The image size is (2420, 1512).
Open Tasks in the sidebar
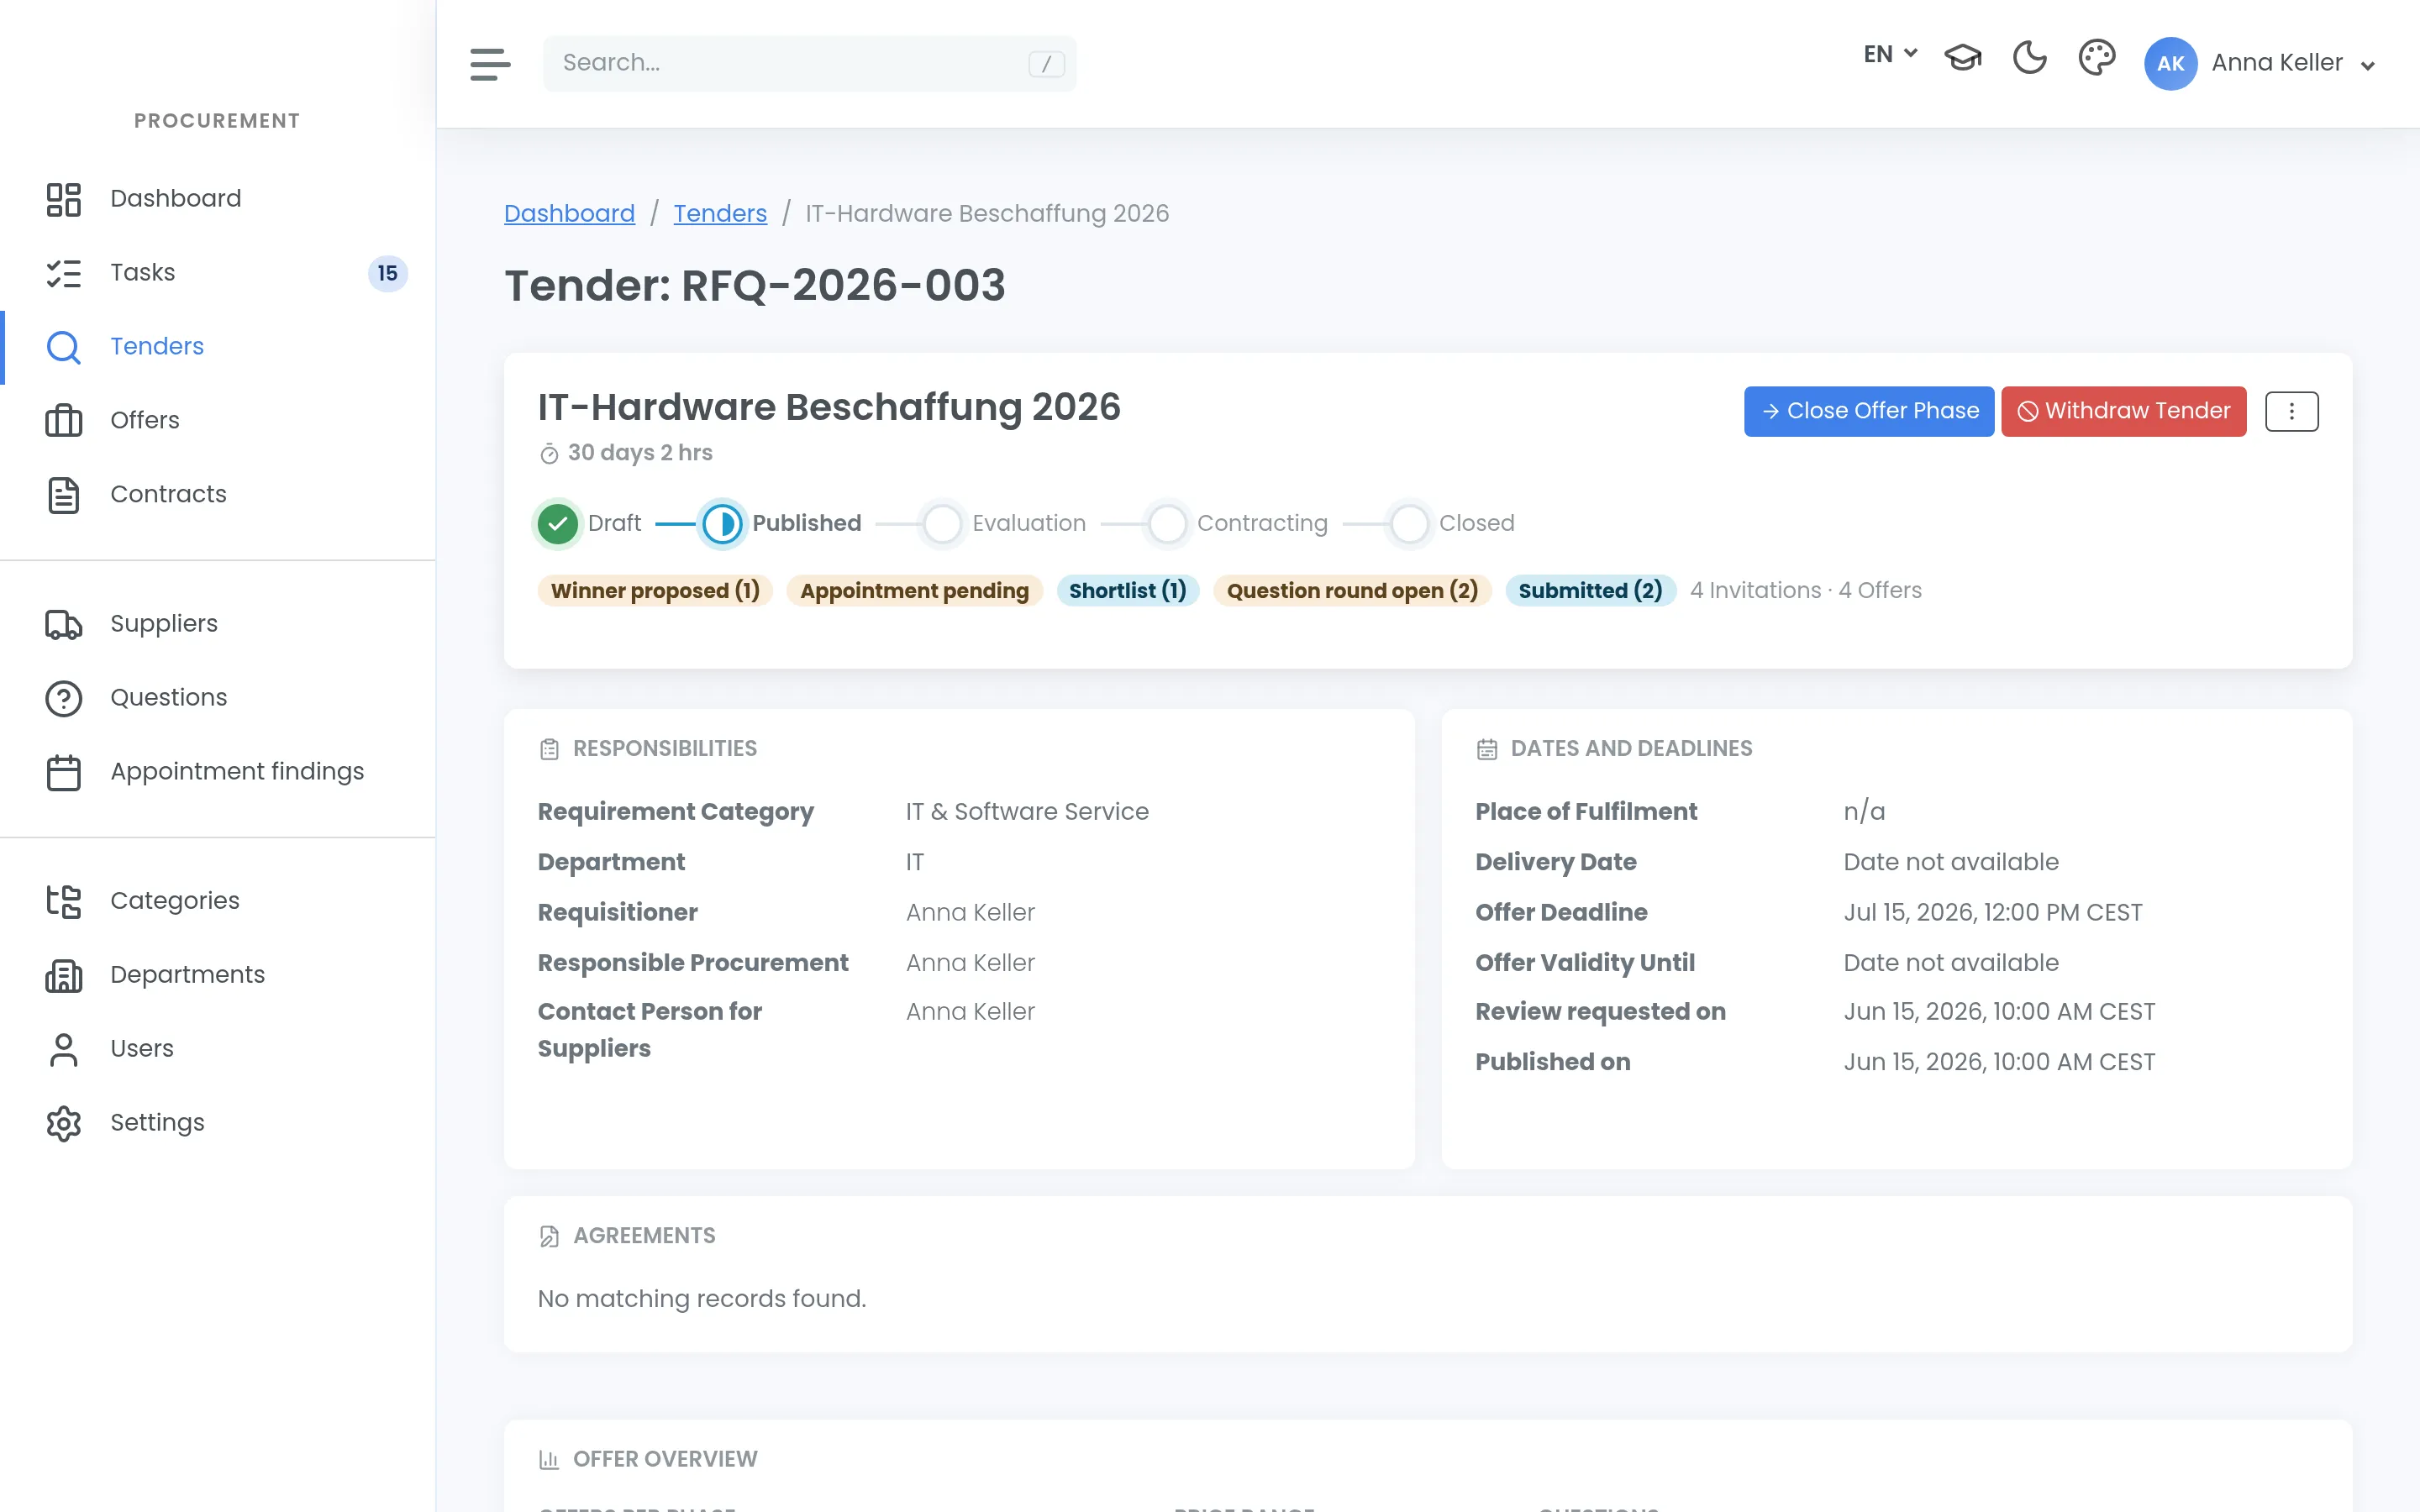[218, 272]
